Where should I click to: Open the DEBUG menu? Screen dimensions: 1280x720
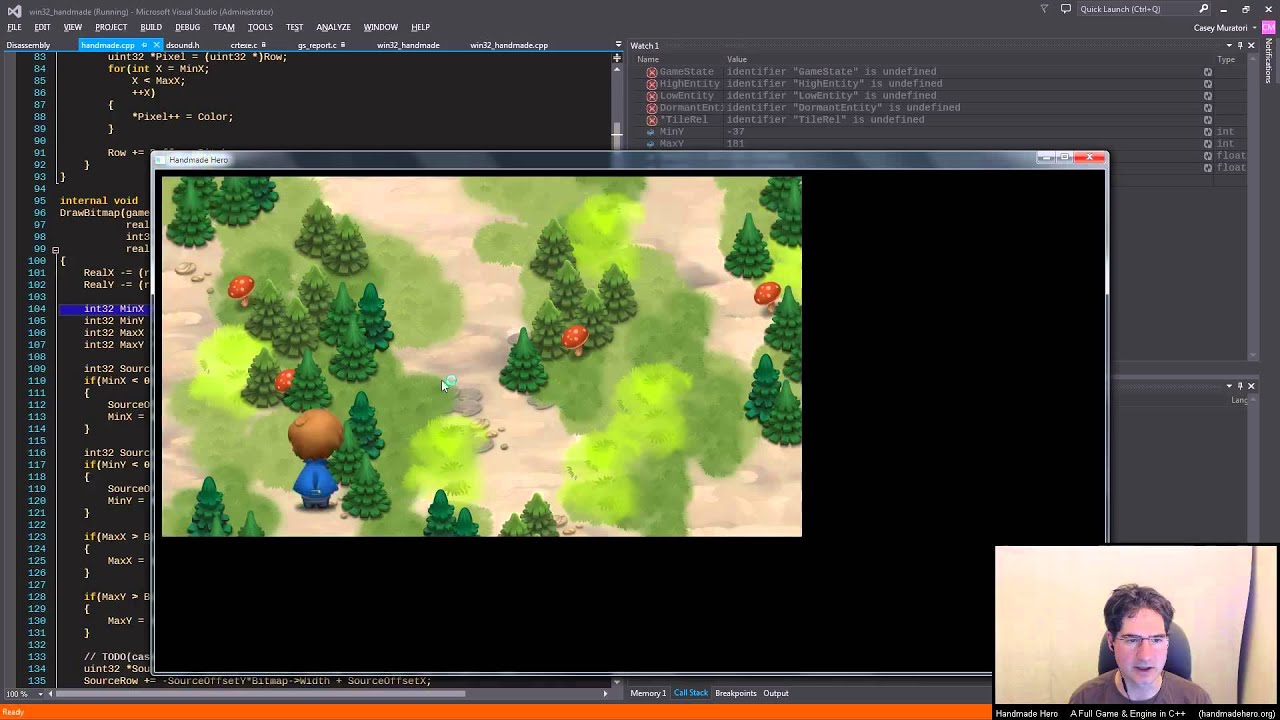[187, 27]
